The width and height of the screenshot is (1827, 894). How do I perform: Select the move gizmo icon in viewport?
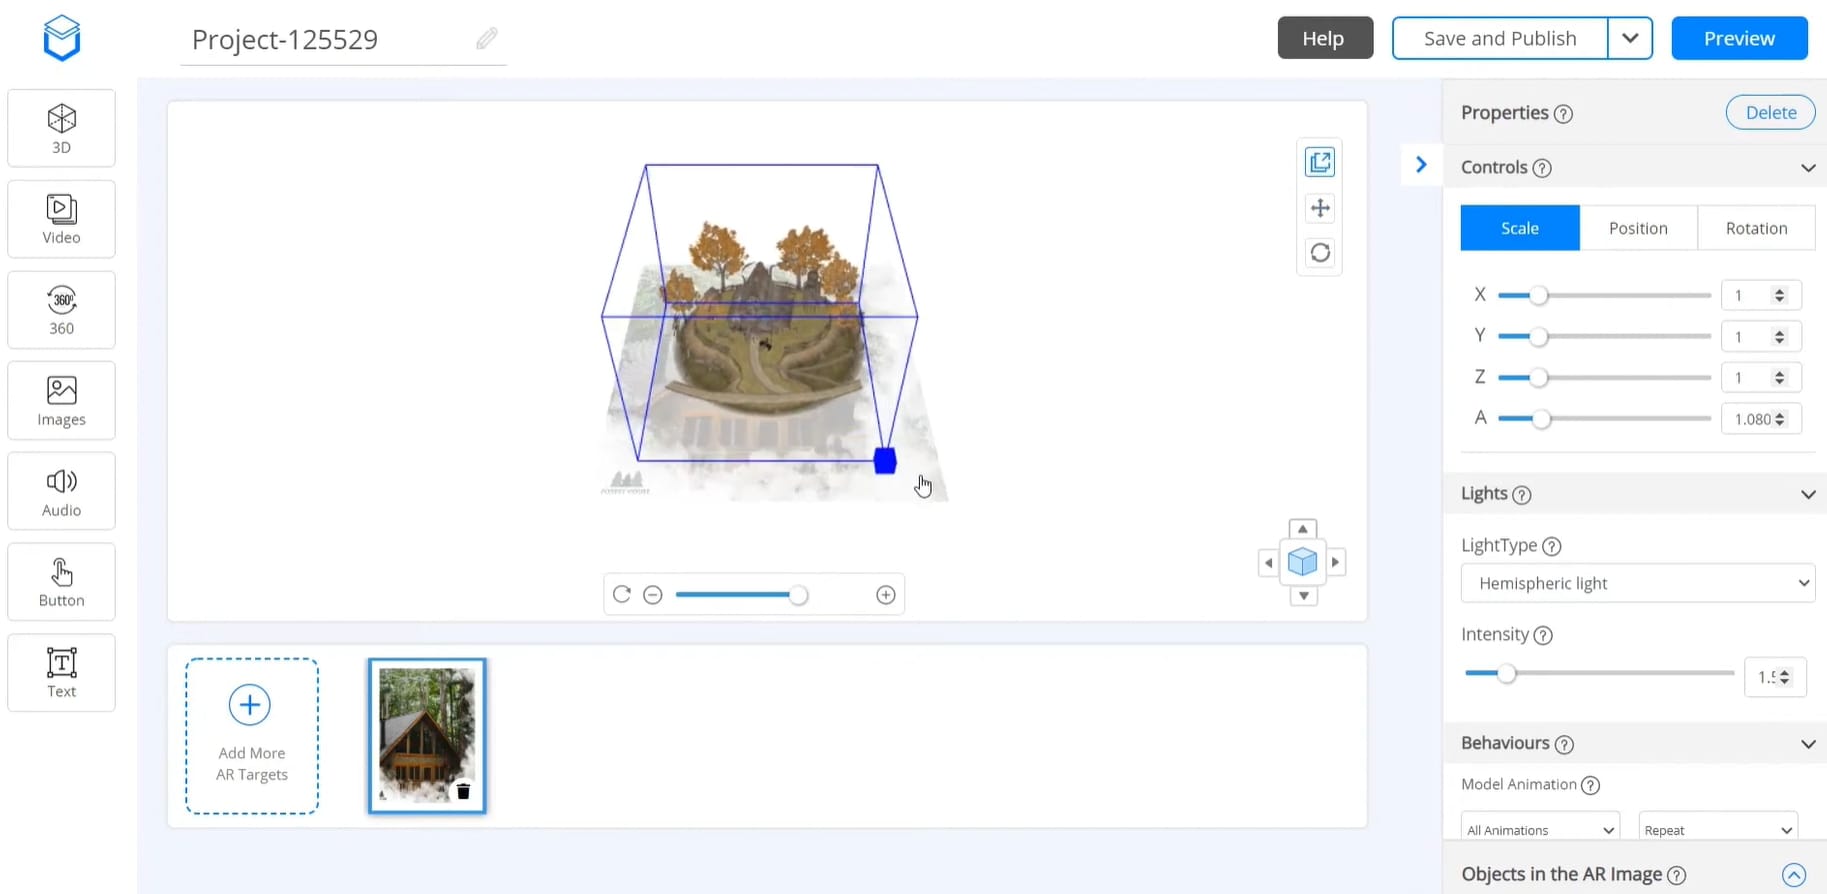click(1320, 208)
